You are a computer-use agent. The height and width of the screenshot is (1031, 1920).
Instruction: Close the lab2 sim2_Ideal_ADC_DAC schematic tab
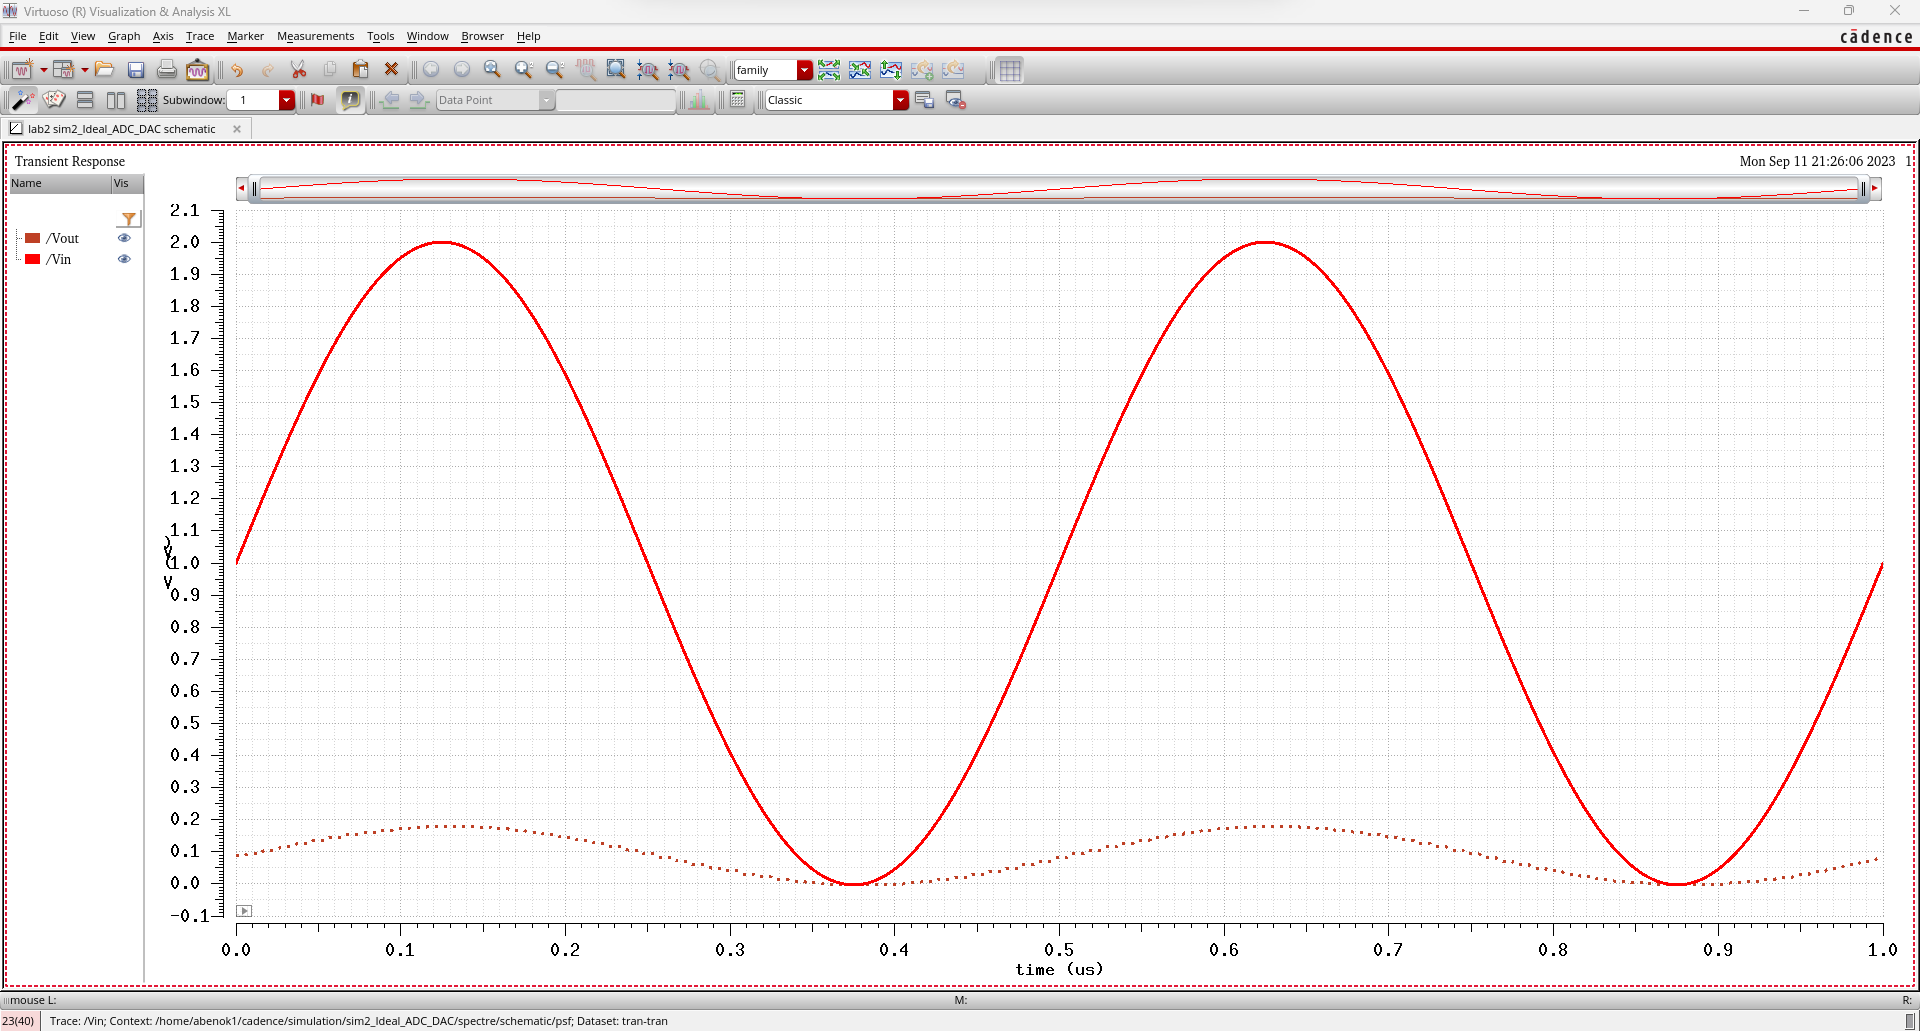[x=237, y=129]
